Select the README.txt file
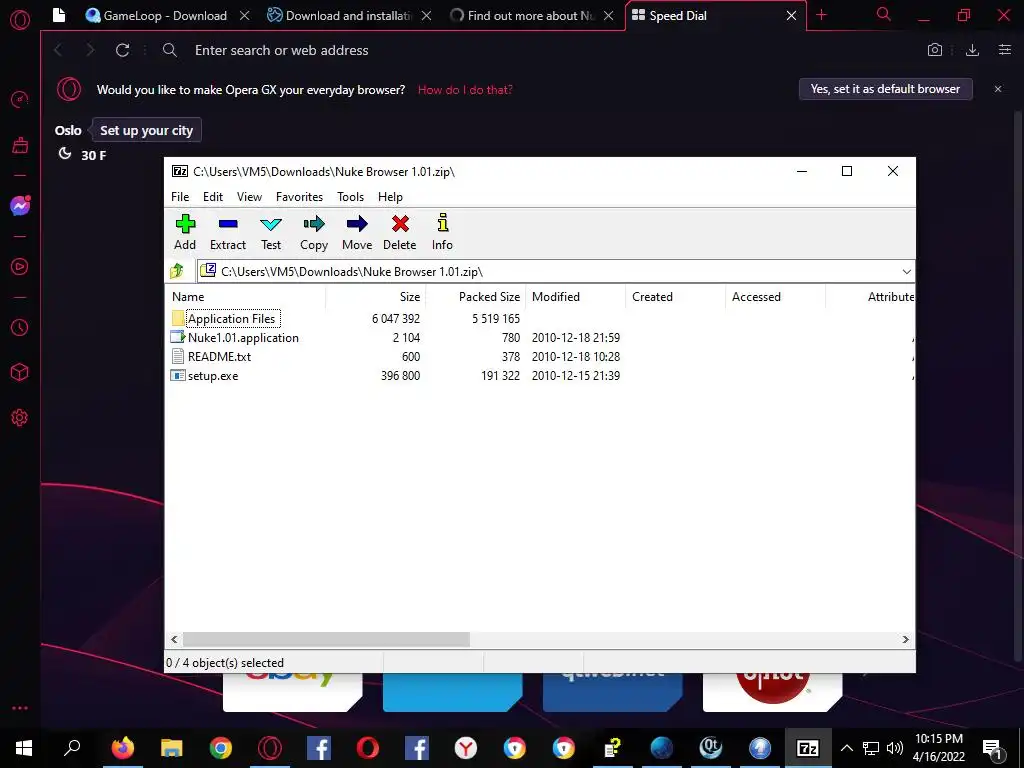Image resolution: width=1024 pixels, height=768 pixels. click(219, 357)
